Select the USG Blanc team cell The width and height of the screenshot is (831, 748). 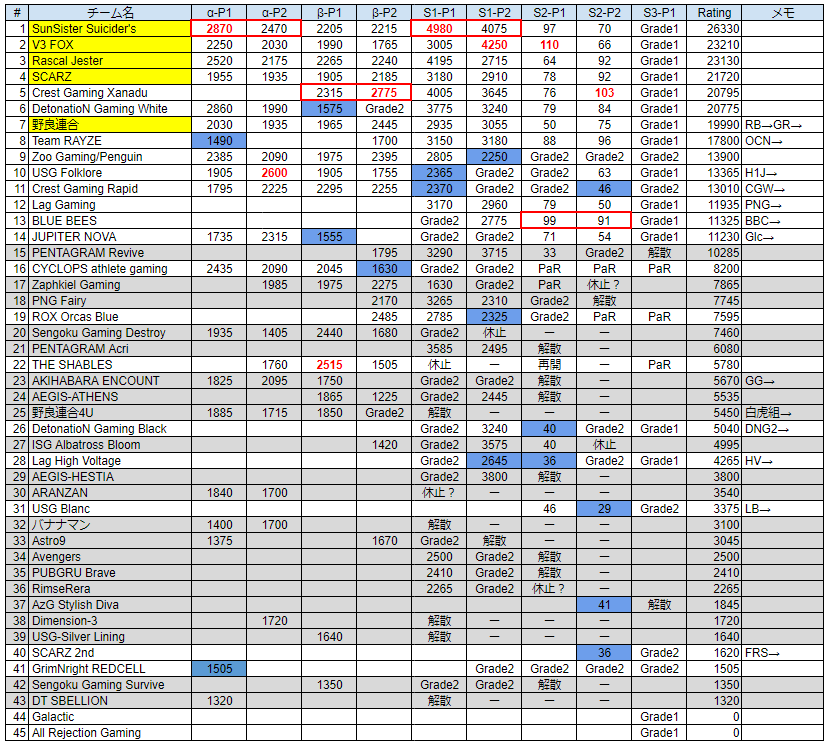pyautogui.click(x=110, y=508)
